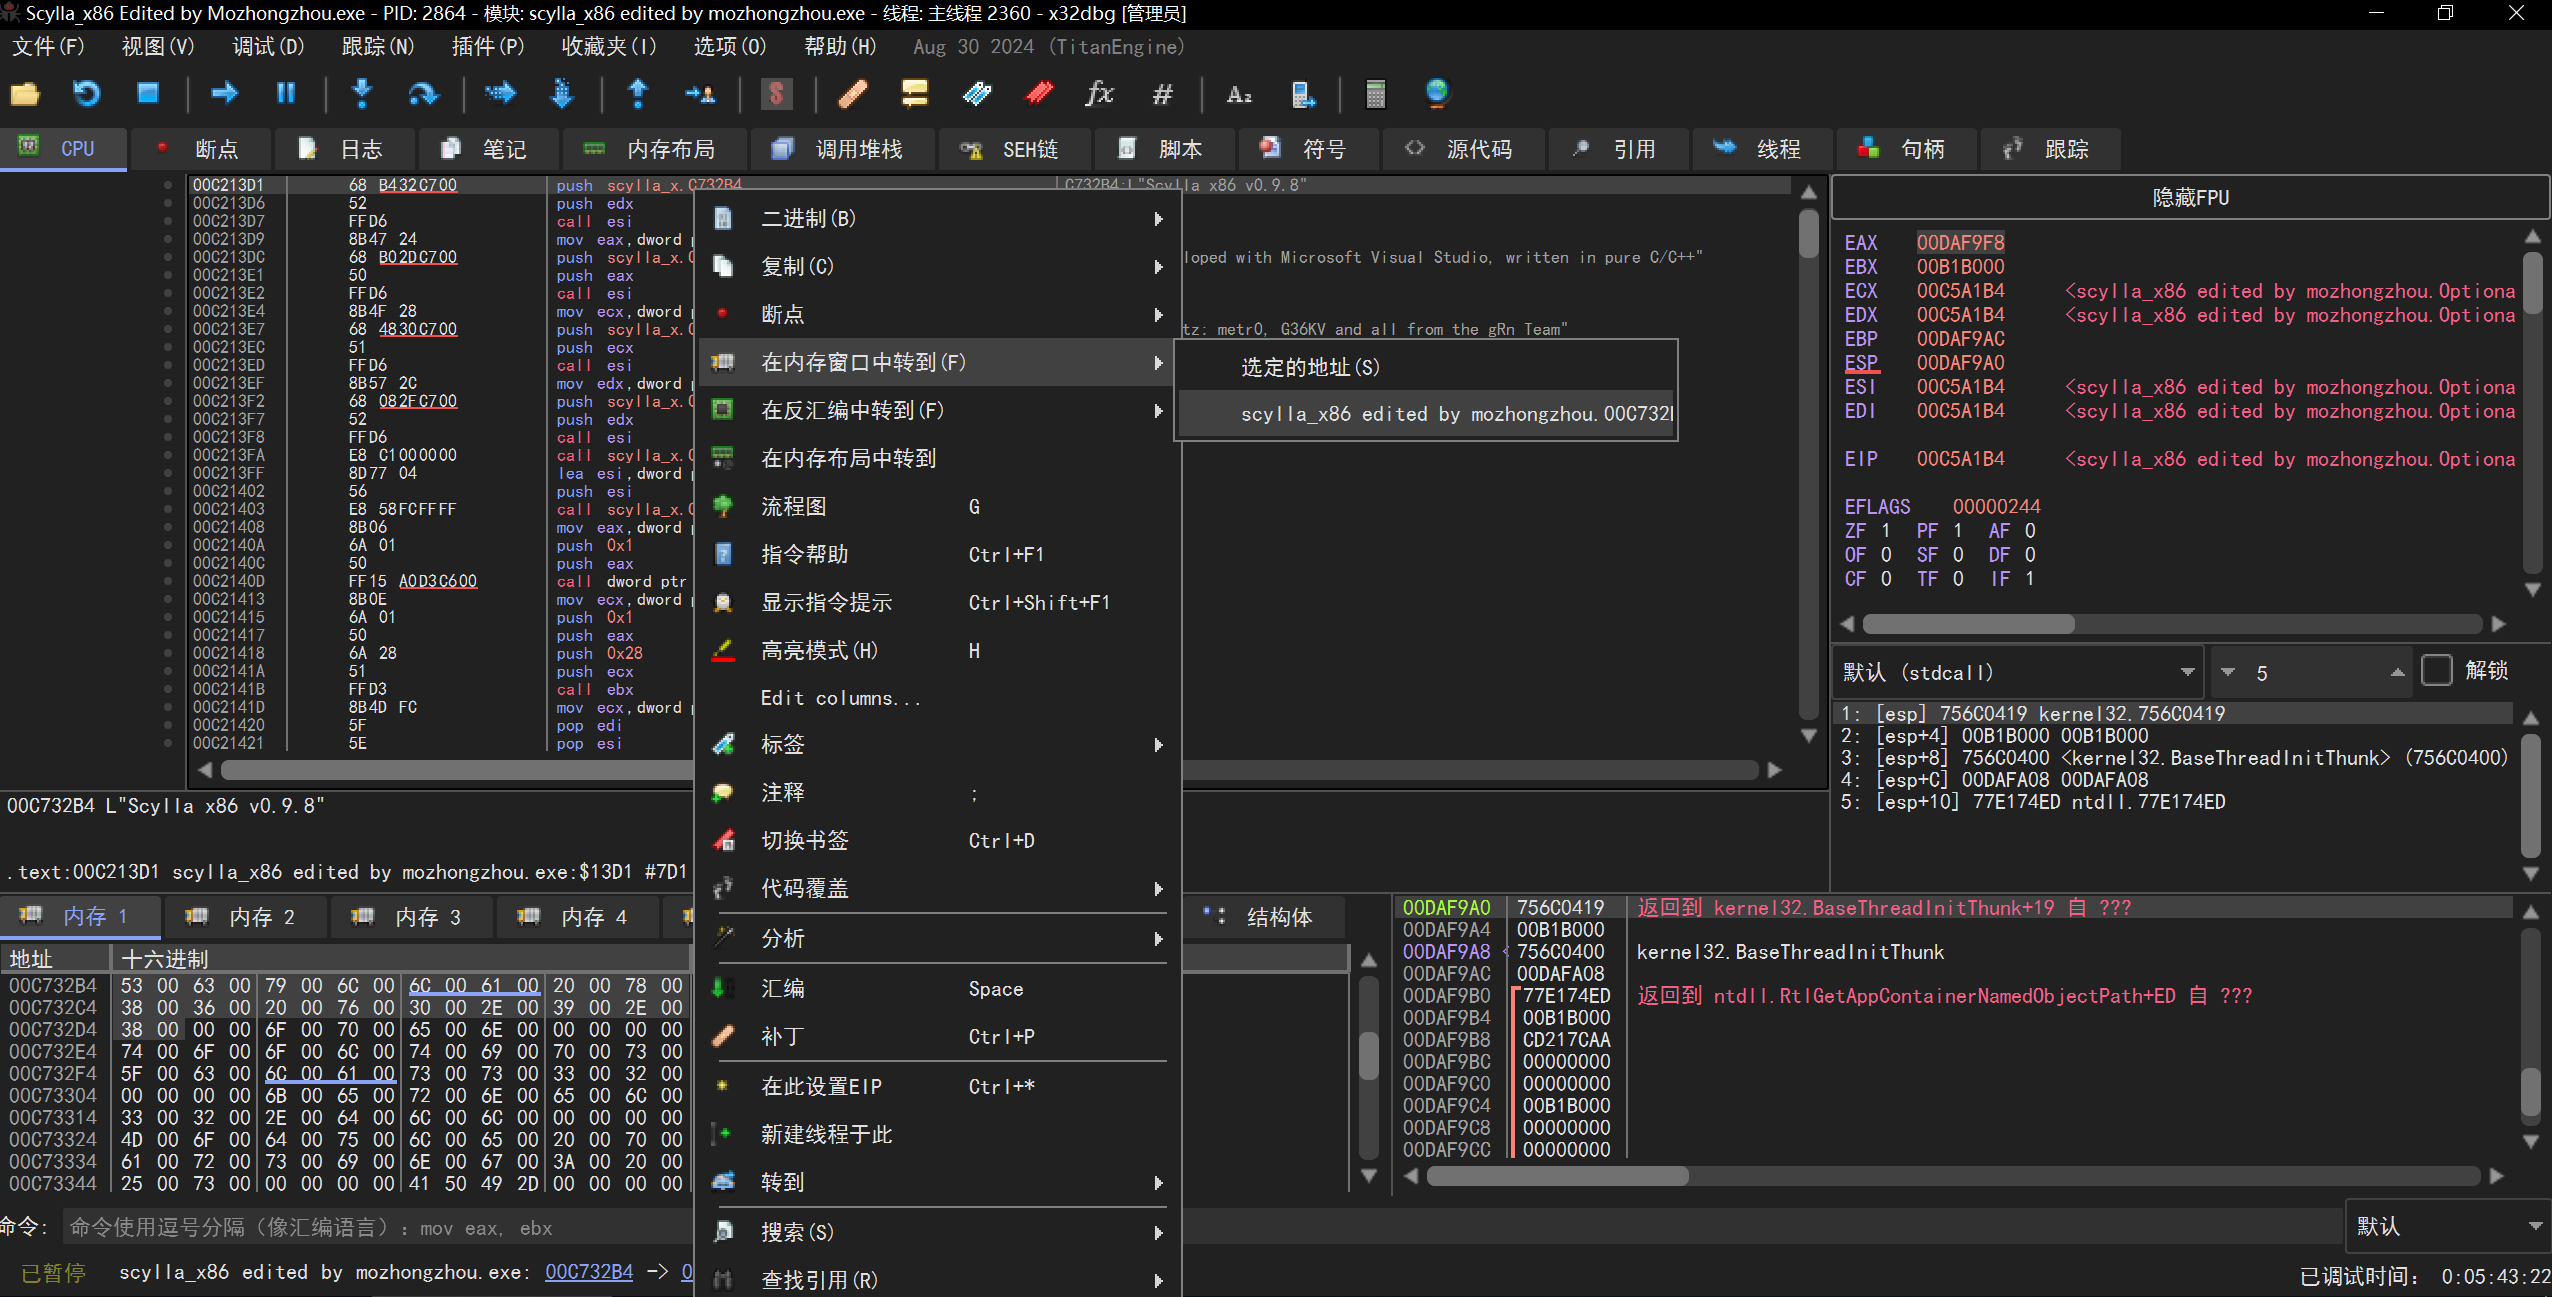Open the 符号 symbols tab
The width and height of the screenshot is (2552, 1297).
tap(1307, 149)
